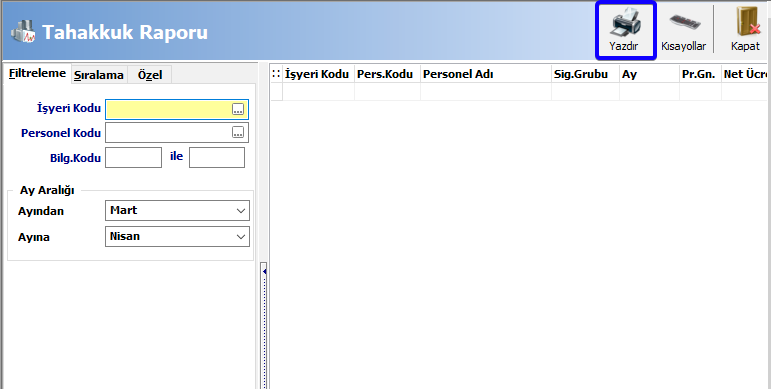Sort by Personel Adı column header

(x=486, y=74)
